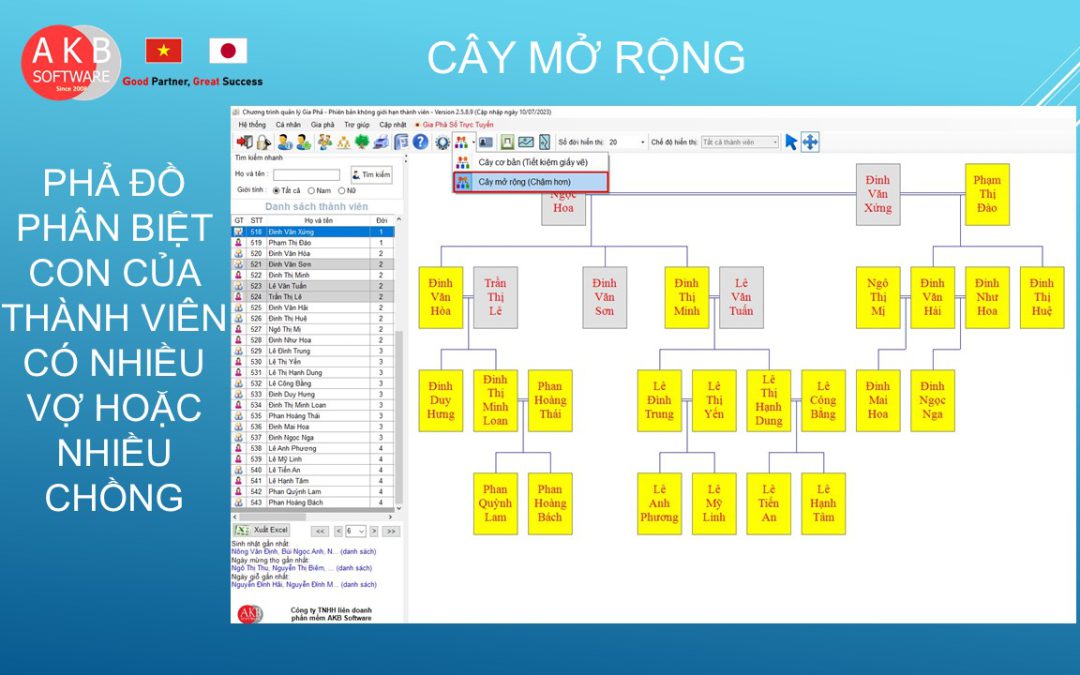This screenshot has height=675, width=1080.
Task: Click the add member (green plus) icon
Action: coord(304,142)
